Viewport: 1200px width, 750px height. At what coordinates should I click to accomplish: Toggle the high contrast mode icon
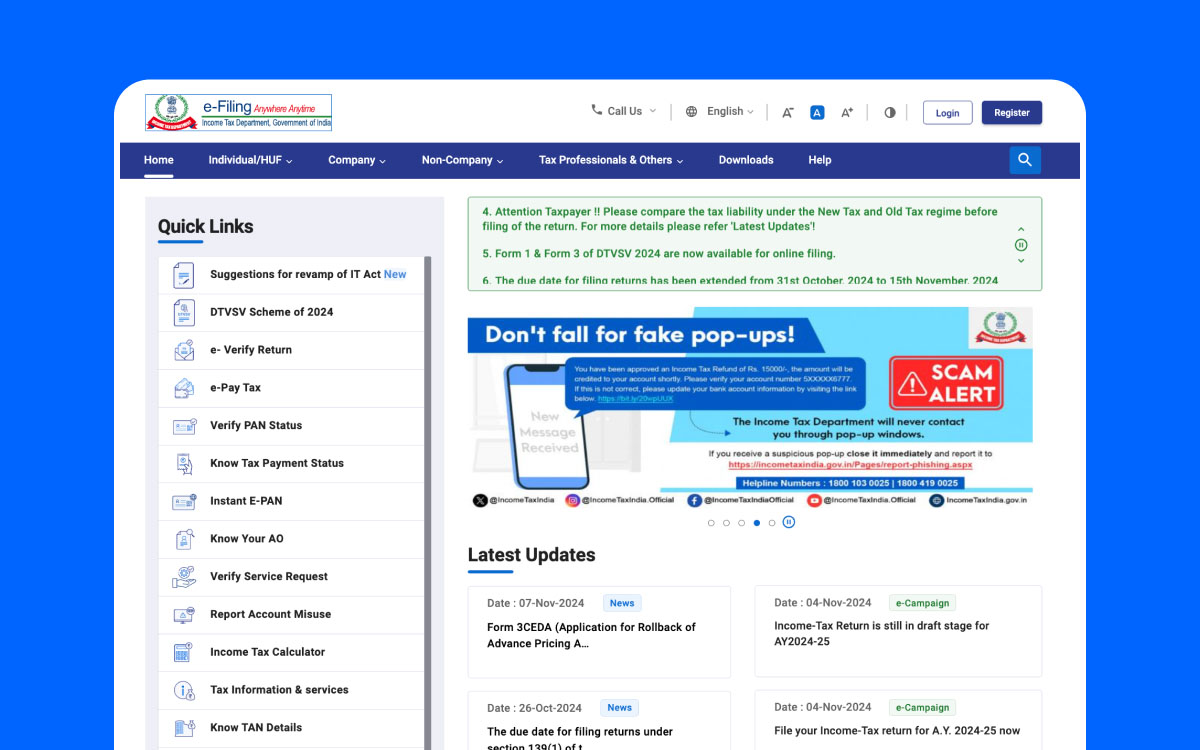coord(890,113)
